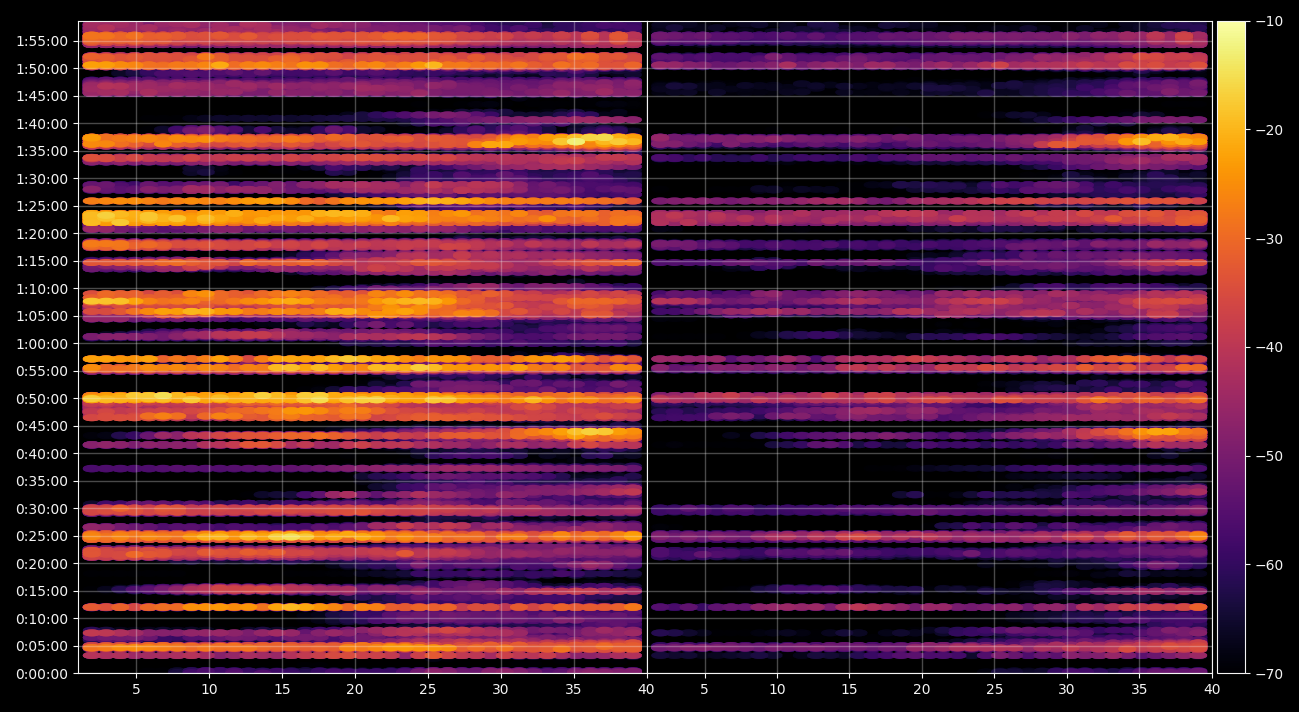The image size is (1299, 712).
Task: Click the 1:15:00 y-axis tick label
Action: [x=42, y=261]
